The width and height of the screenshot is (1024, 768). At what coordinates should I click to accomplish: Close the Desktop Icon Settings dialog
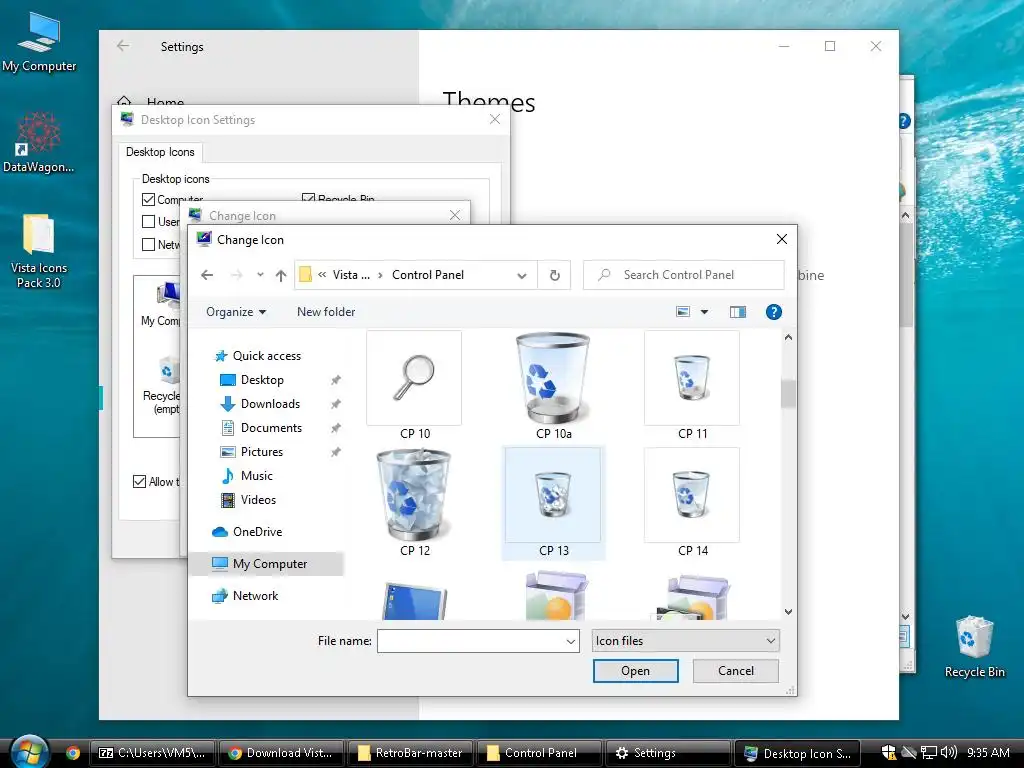click(x=495, y=120)
